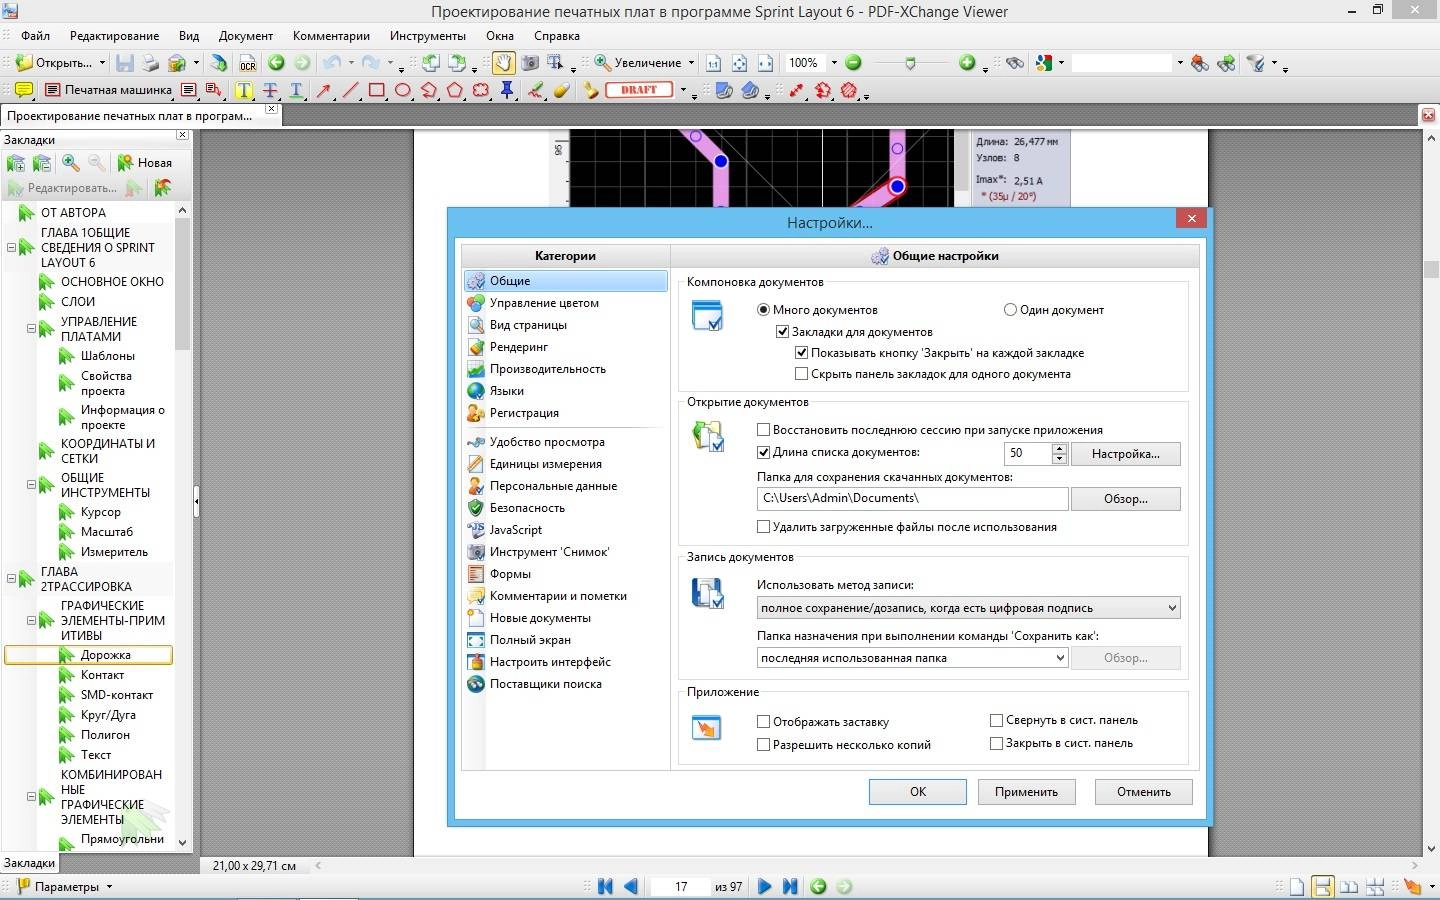1440x900 pixels.
Task: Collapse 'УПРАВЛЕНИЕ ПЛАТАМИ' bookmark node
Action: coord(31,328)
